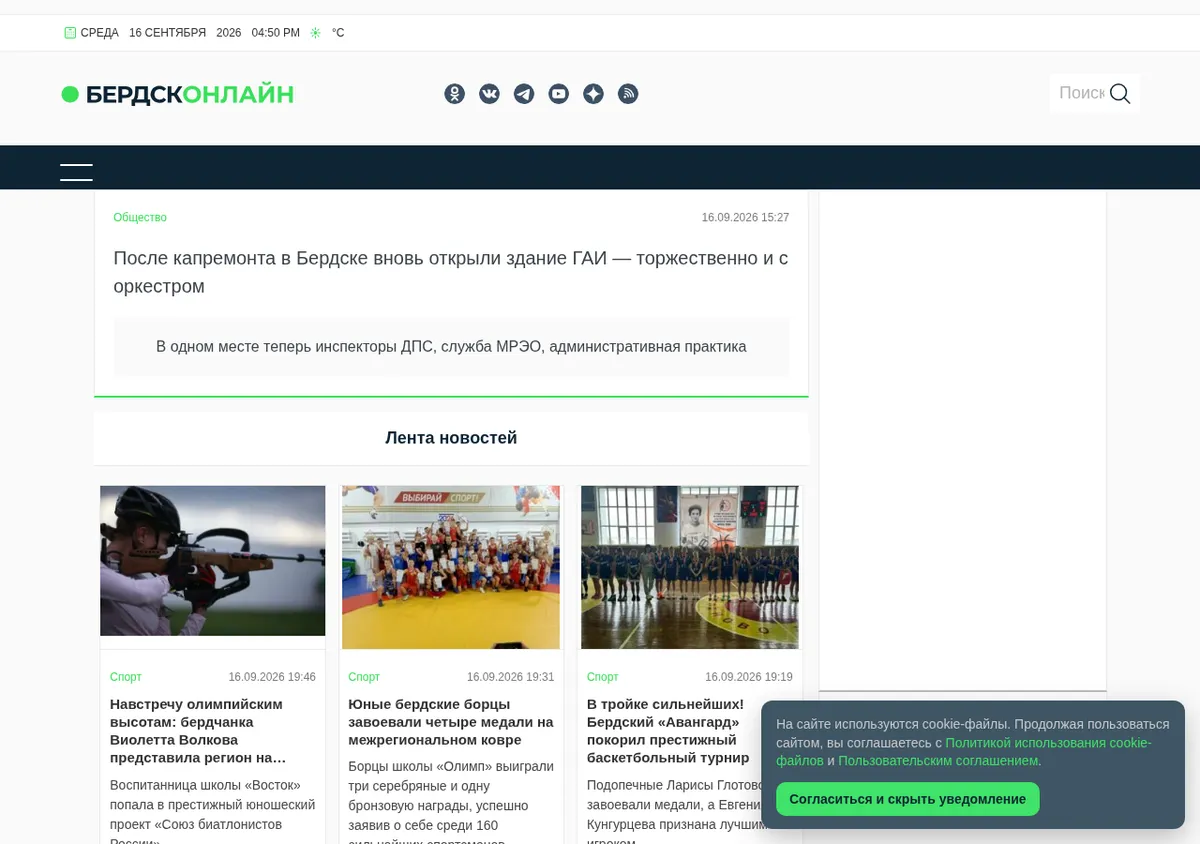Open the YouTube channel icon
The height and width of the screenshot is (844, 1200).
click(x=559, y=94)
